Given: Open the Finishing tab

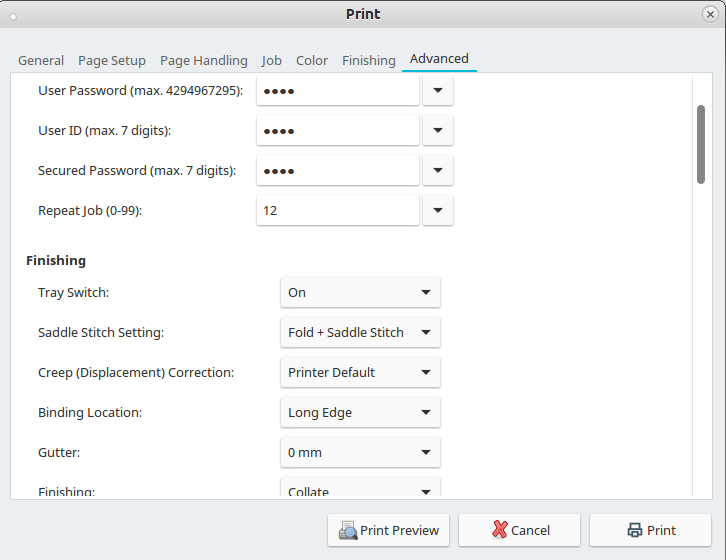Looking at the screenshot, I should point(369,60).
